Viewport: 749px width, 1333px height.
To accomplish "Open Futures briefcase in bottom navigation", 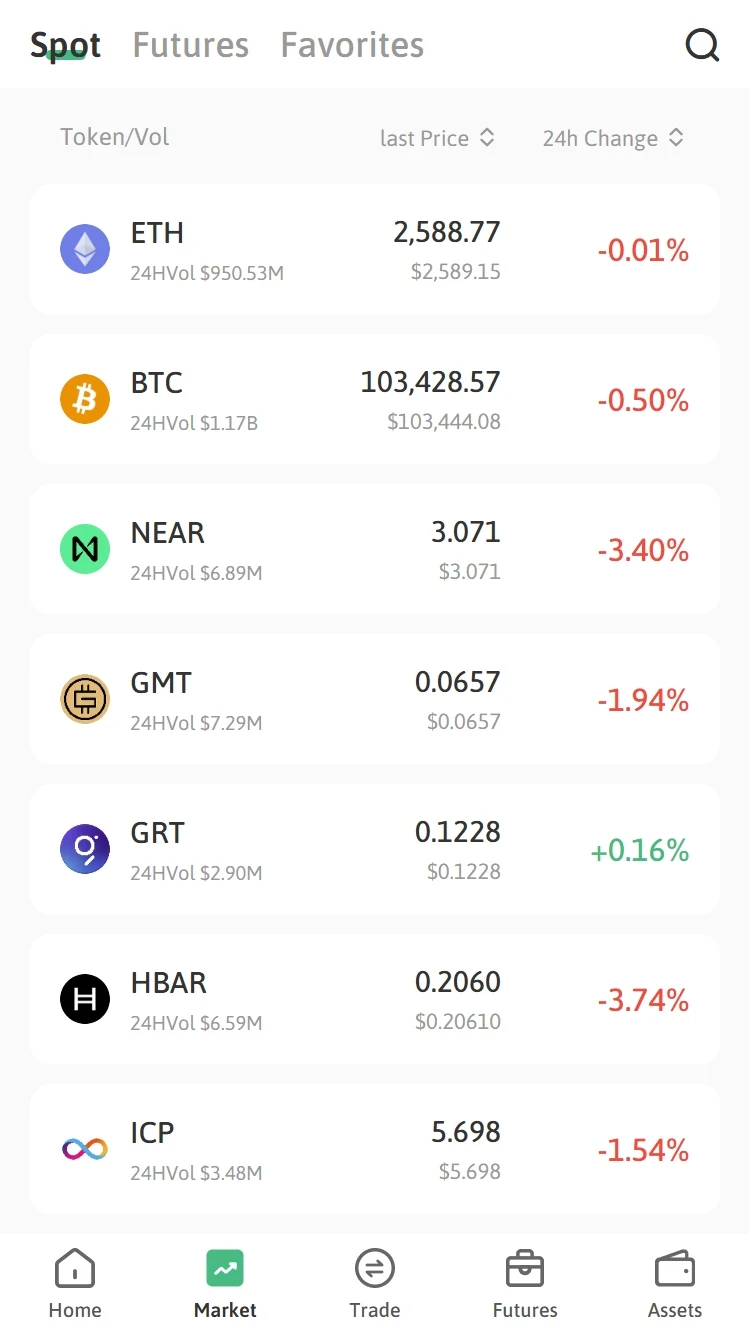I will click(x=525, y=1283).
